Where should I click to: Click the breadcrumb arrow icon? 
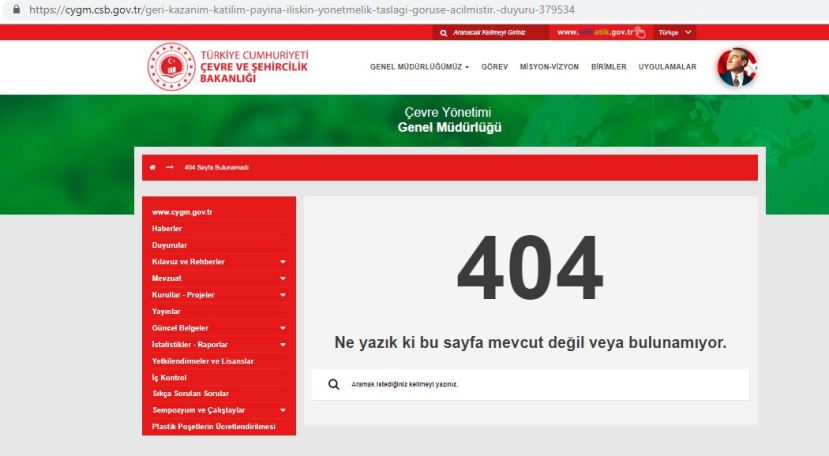[x=169, y=167]
